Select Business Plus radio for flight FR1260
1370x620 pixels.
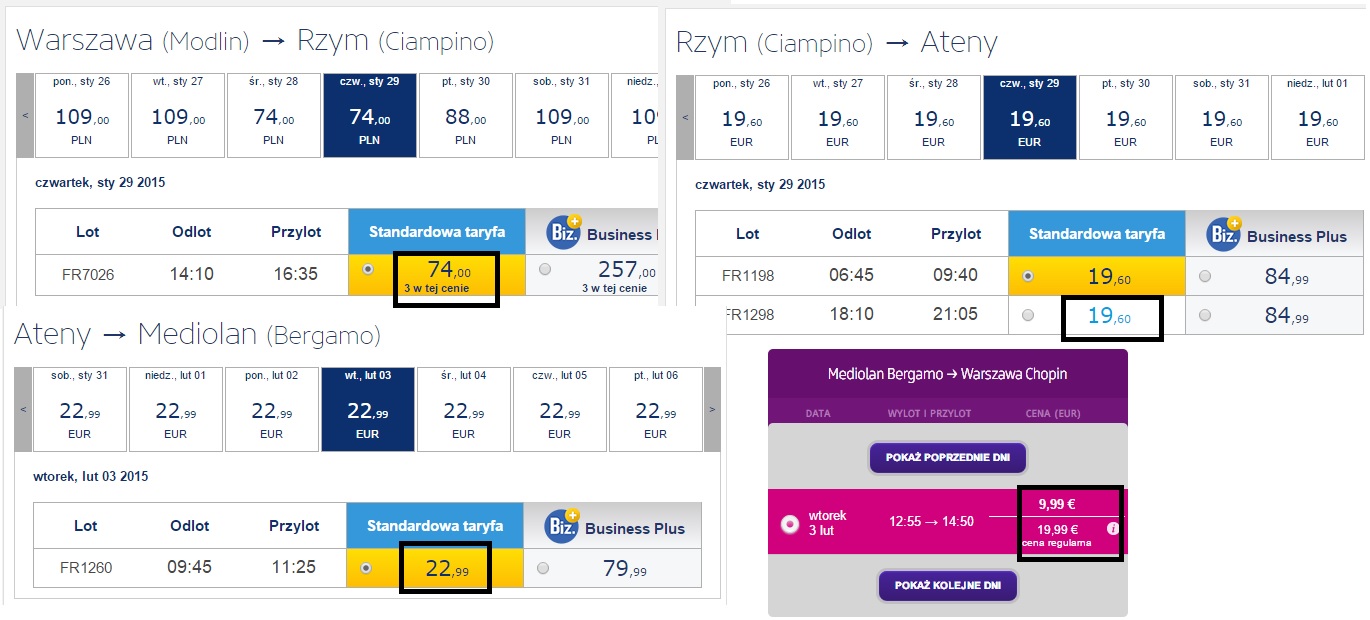(x=543, y=568)
